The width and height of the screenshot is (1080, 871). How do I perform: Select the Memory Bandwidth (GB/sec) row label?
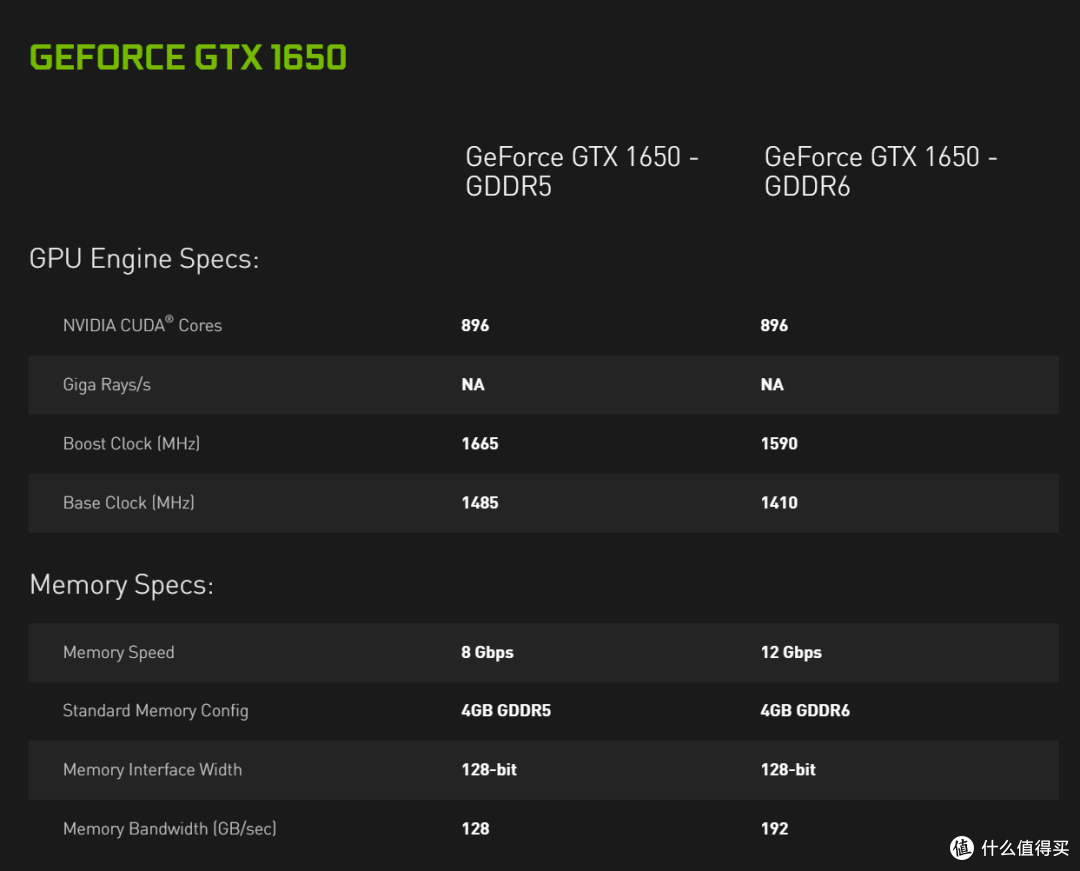tap(169, 829)
